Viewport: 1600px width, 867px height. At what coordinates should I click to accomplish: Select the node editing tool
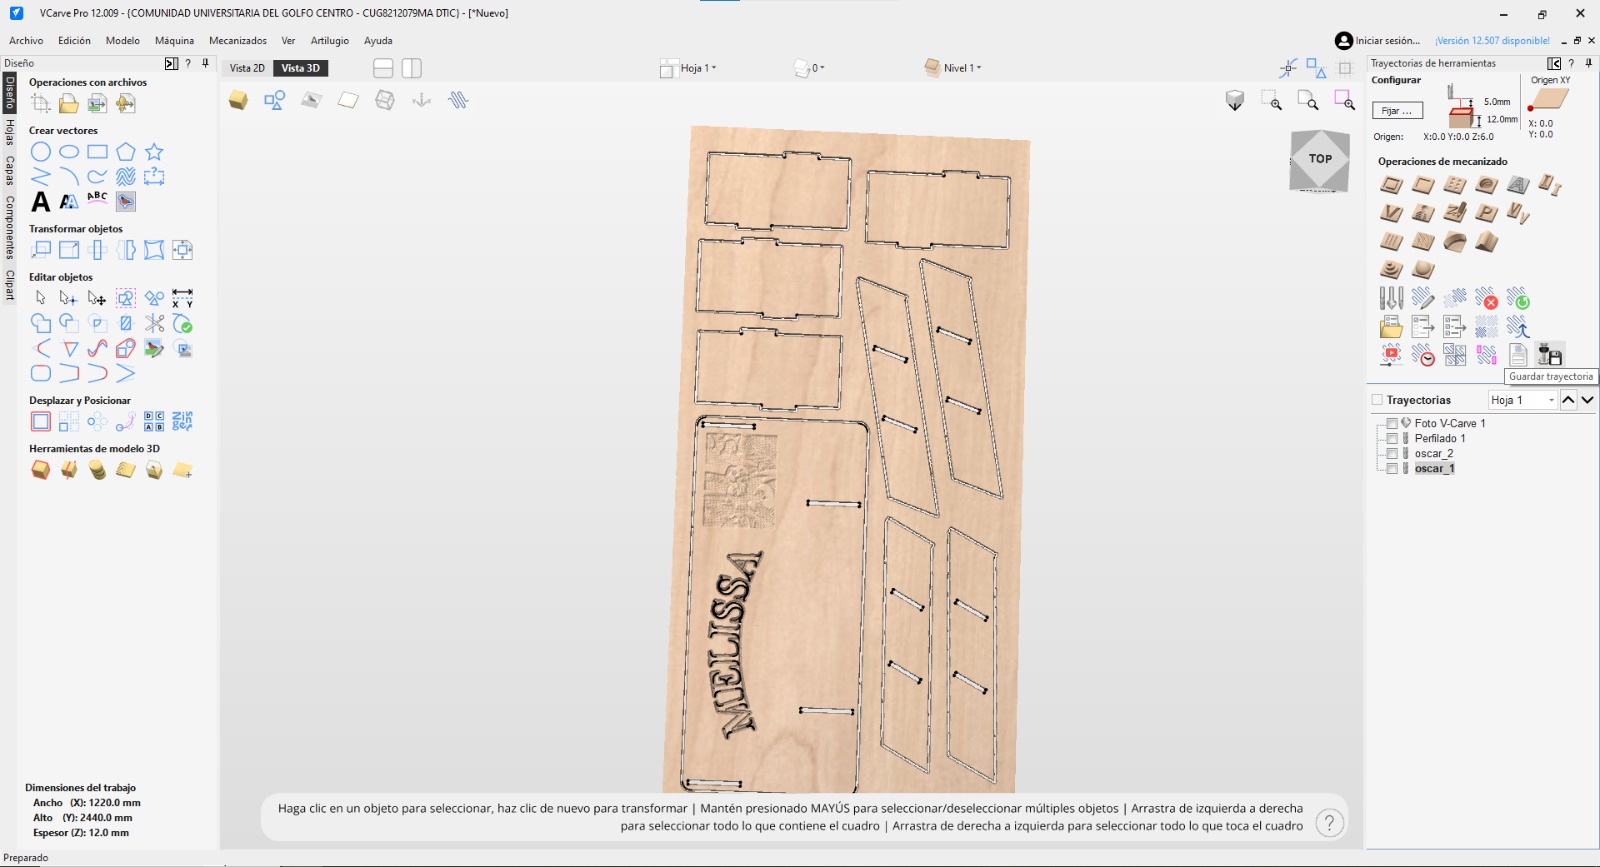pos(68,298)
